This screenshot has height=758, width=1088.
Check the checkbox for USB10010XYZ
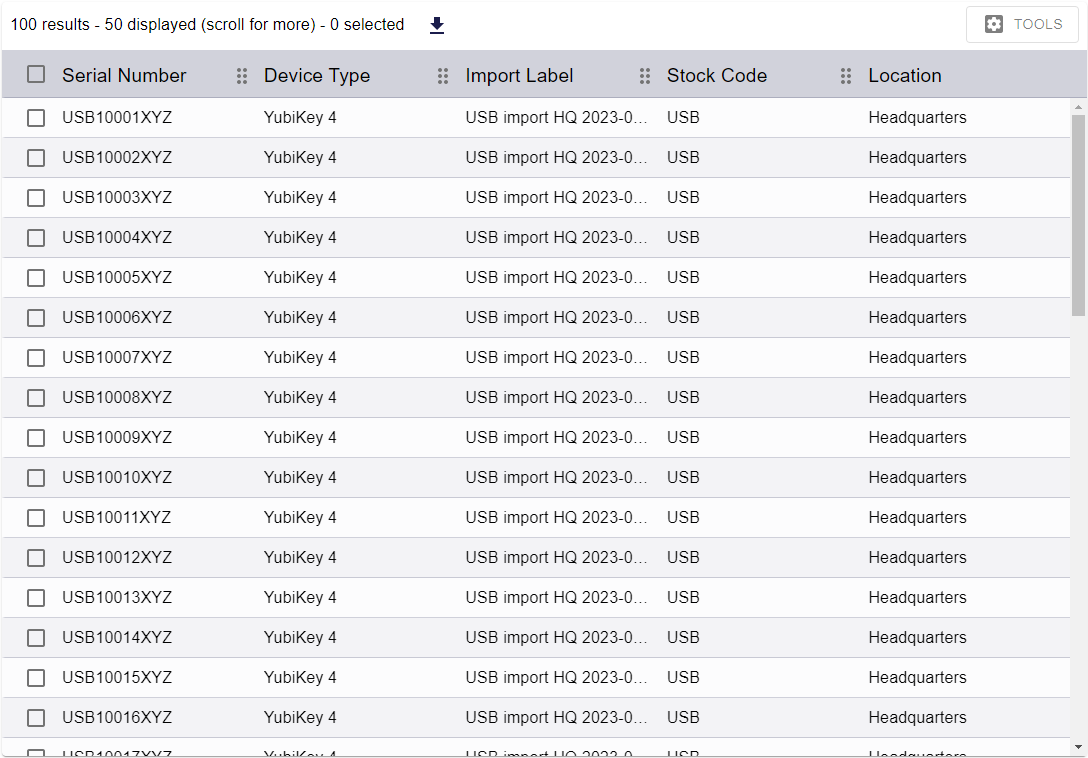[x=36, y=477]
